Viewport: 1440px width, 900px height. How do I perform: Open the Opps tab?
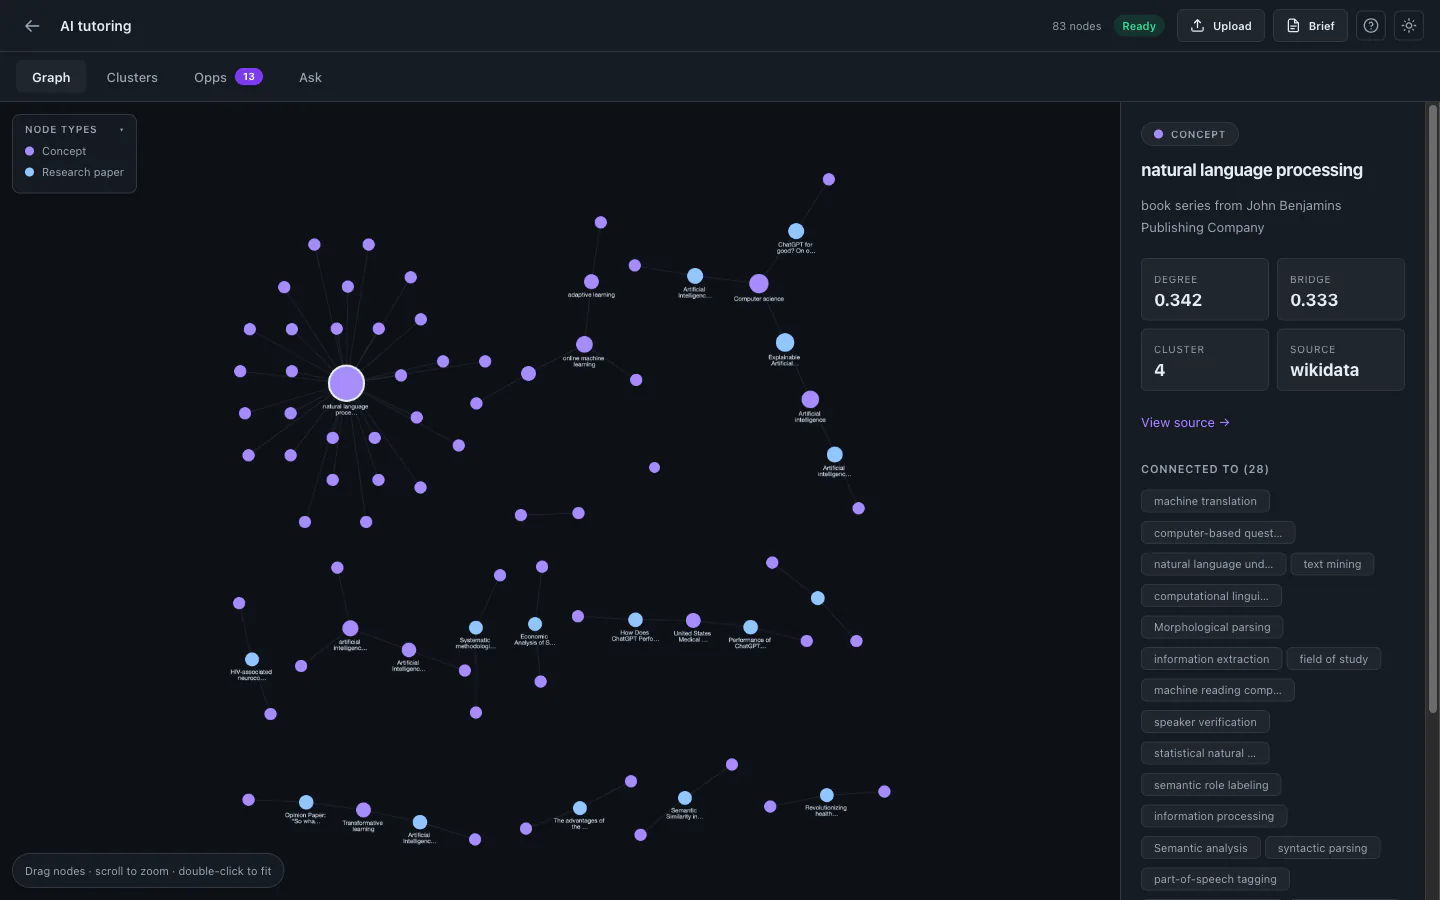pyautogui.click(x=228, y=77)
